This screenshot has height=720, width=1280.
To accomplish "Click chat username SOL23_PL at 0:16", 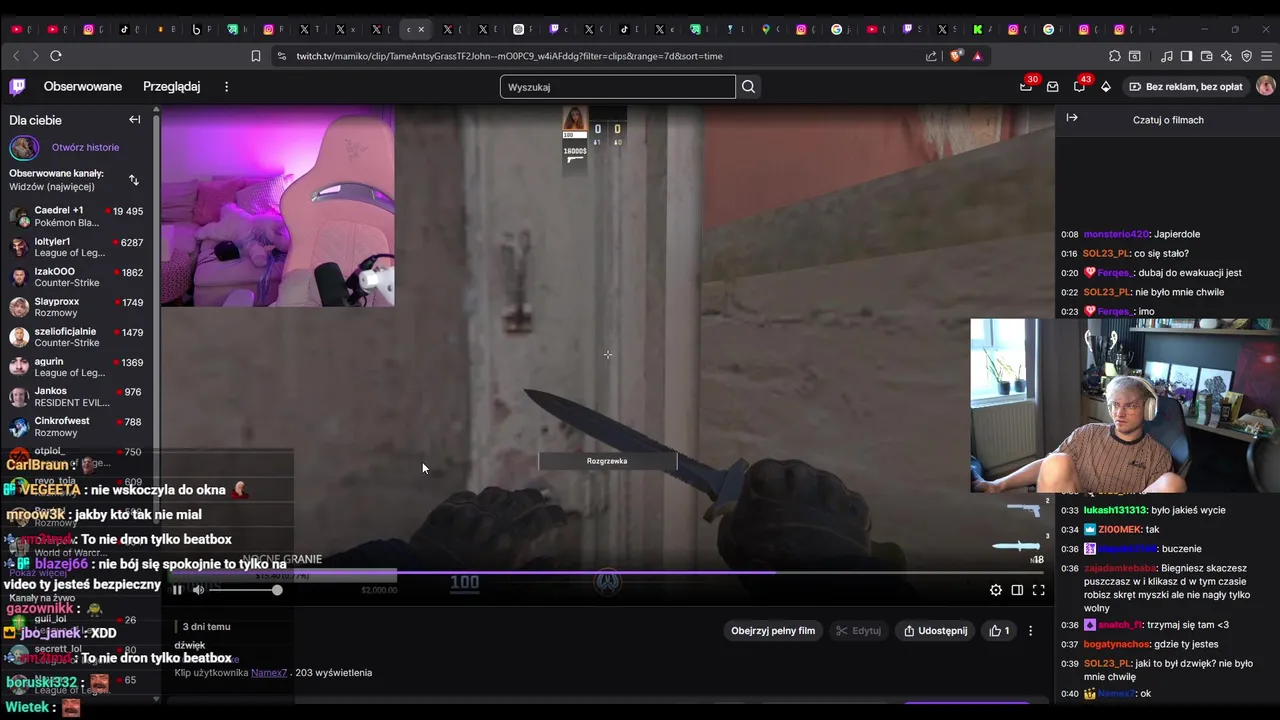I will tap(1106, 253).
